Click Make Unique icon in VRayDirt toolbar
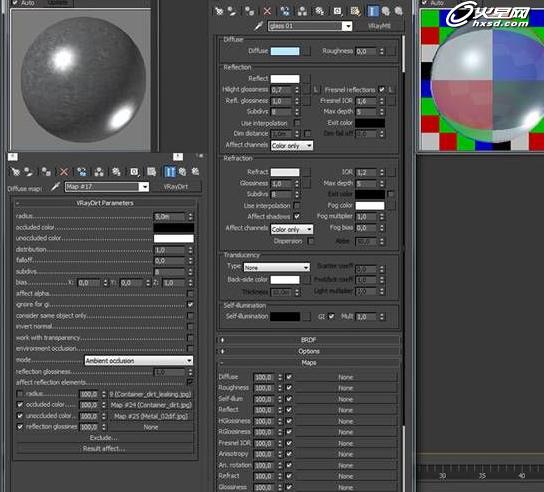This screenshot has width=544, height=492. pyautogui.click(x=99, y=172)
